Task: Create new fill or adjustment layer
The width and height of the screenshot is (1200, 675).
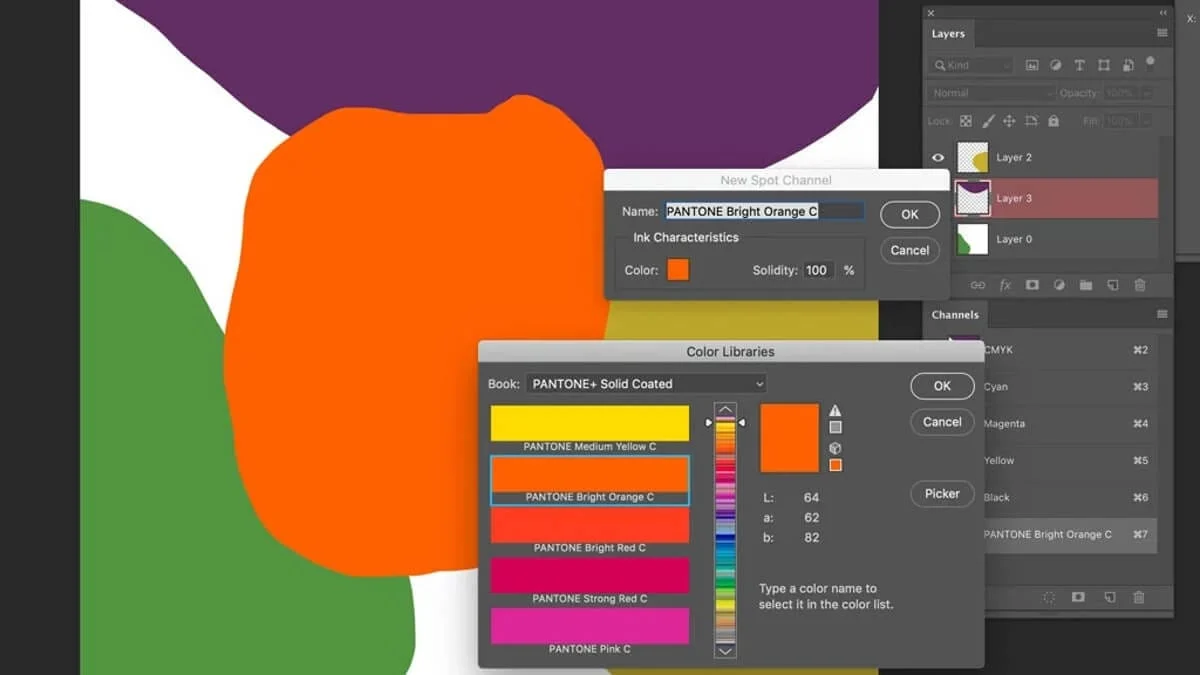Action: point(1059,285)
